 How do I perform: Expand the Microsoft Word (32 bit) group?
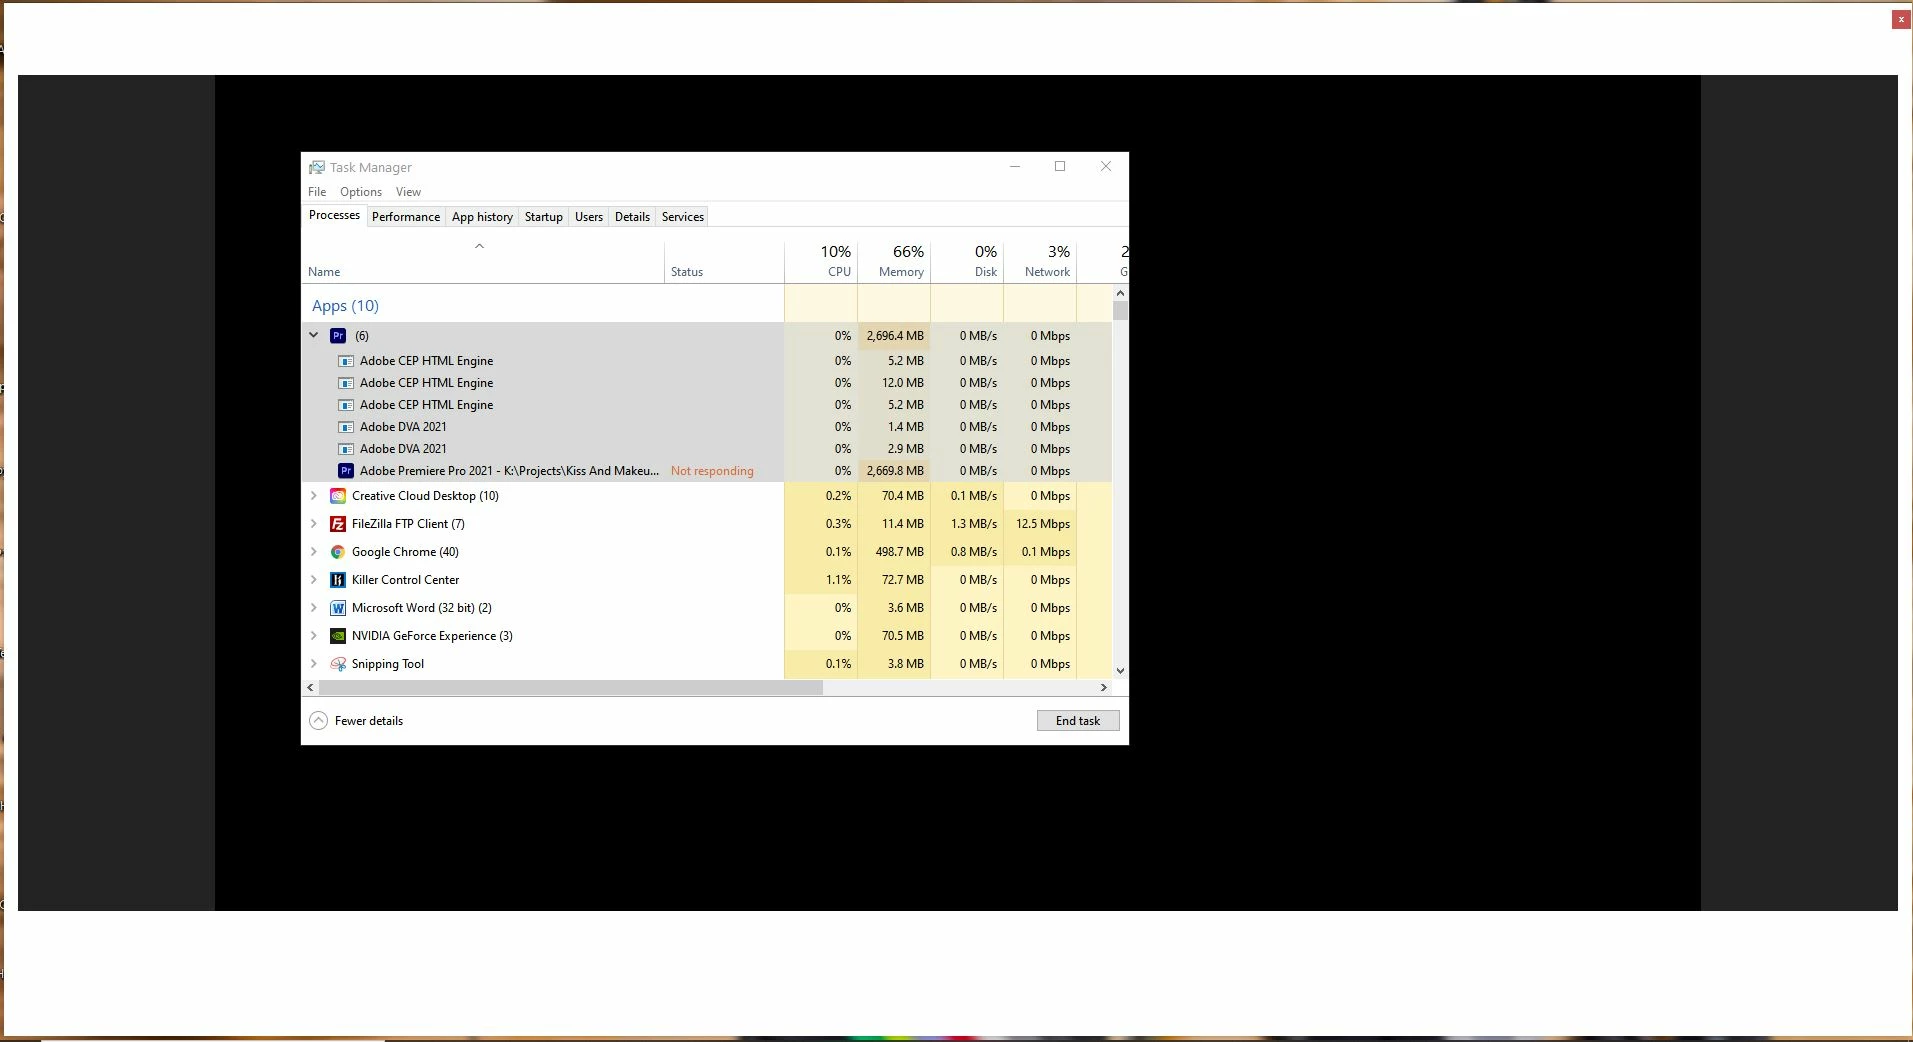313,608
